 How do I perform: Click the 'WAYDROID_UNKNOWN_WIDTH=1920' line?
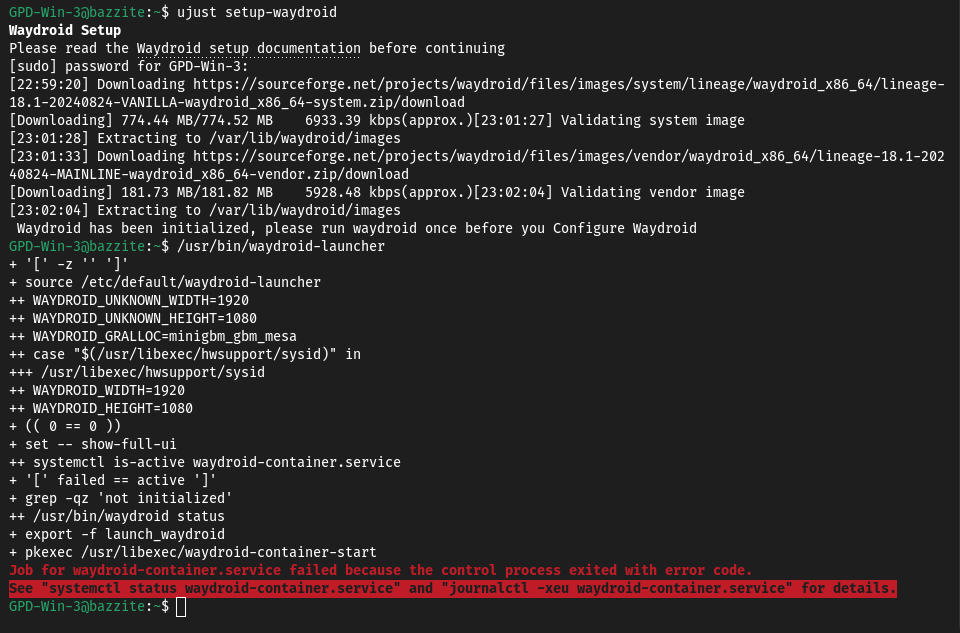[x=129, y=301]
